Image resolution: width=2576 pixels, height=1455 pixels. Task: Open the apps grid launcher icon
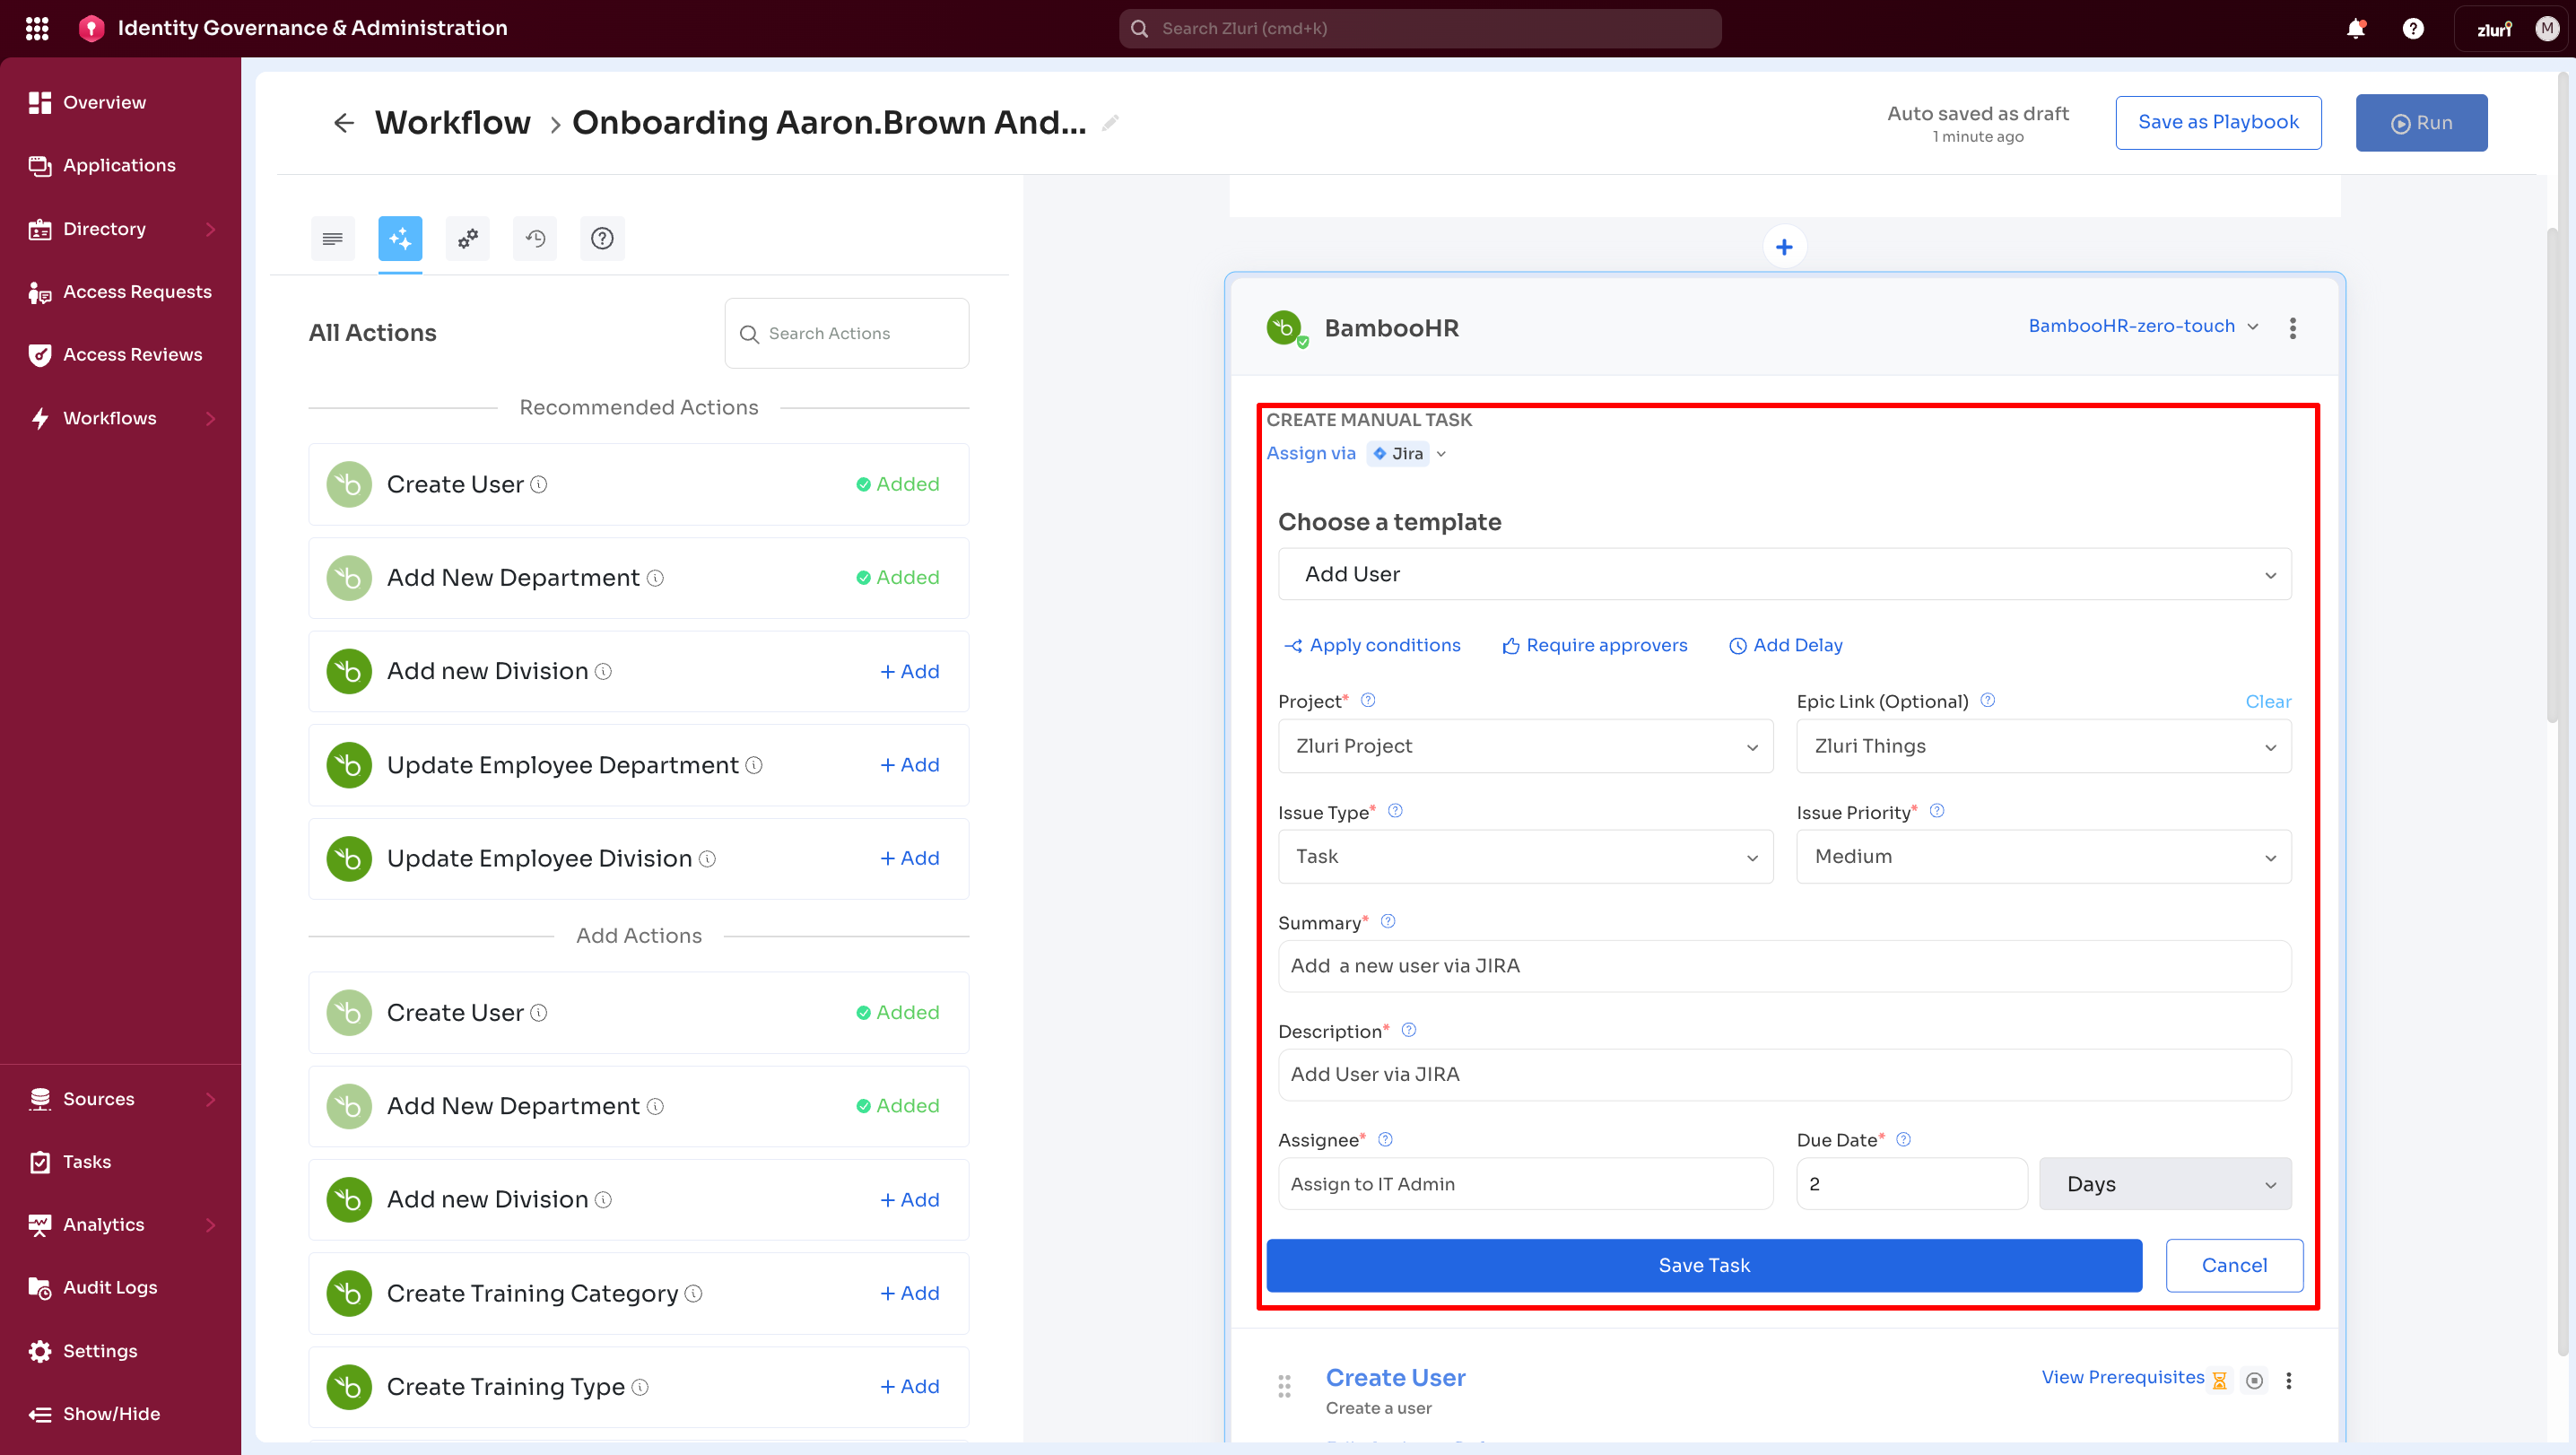(x=37, y=28)
